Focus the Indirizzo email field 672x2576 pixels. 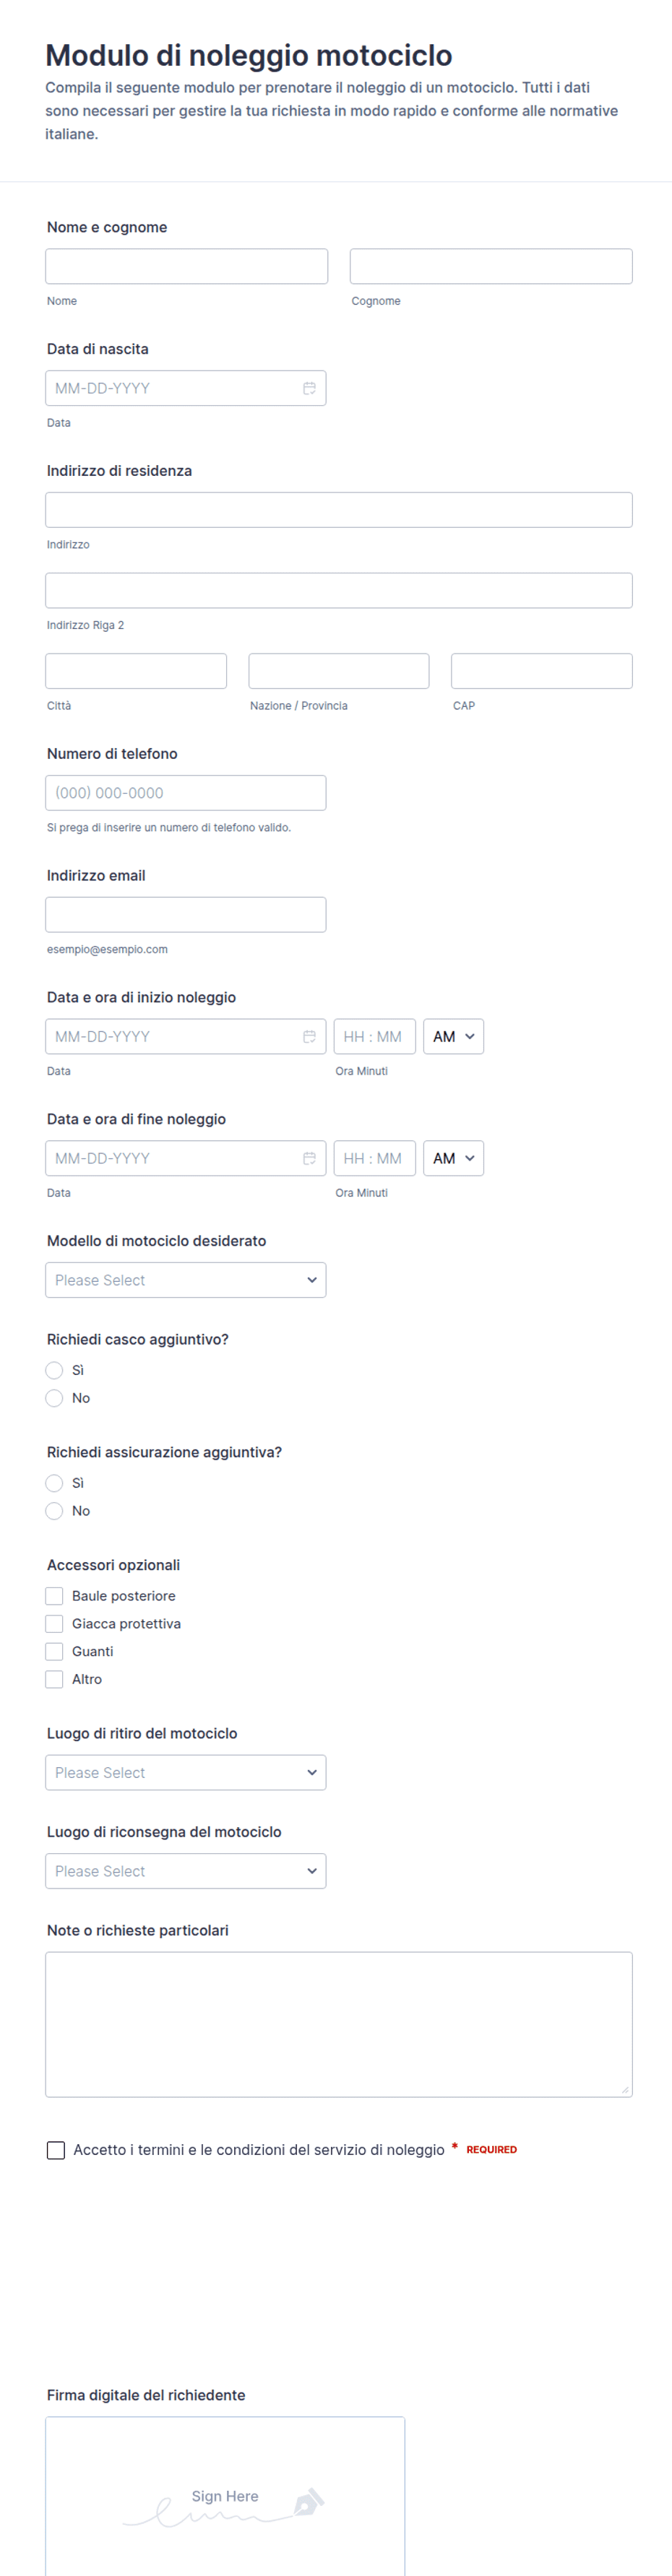tap(186, 915)
